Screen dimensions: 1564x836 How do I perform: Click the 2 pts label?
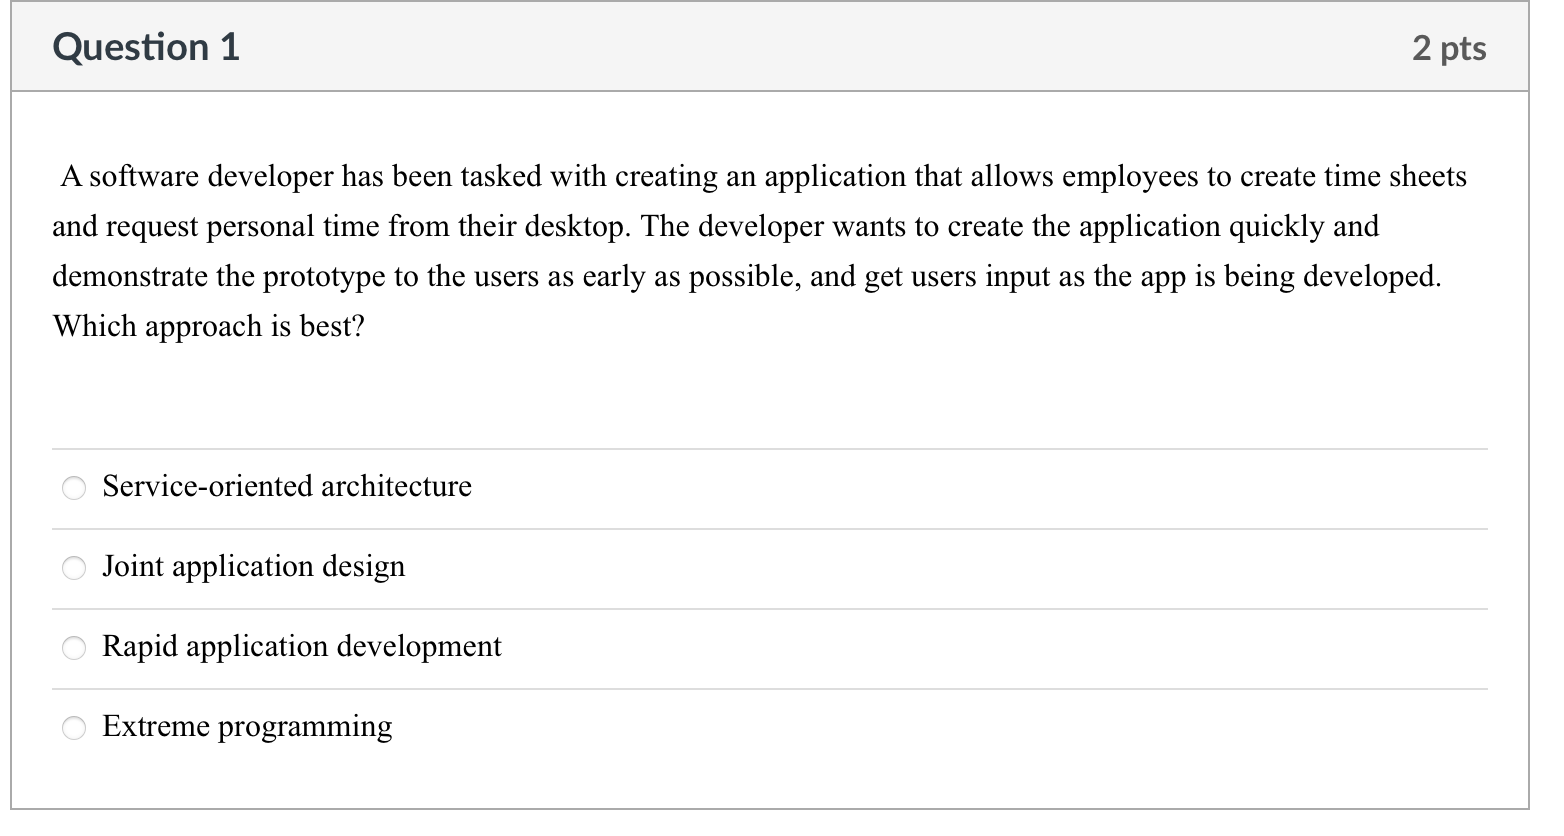[x=1452, y=46]
